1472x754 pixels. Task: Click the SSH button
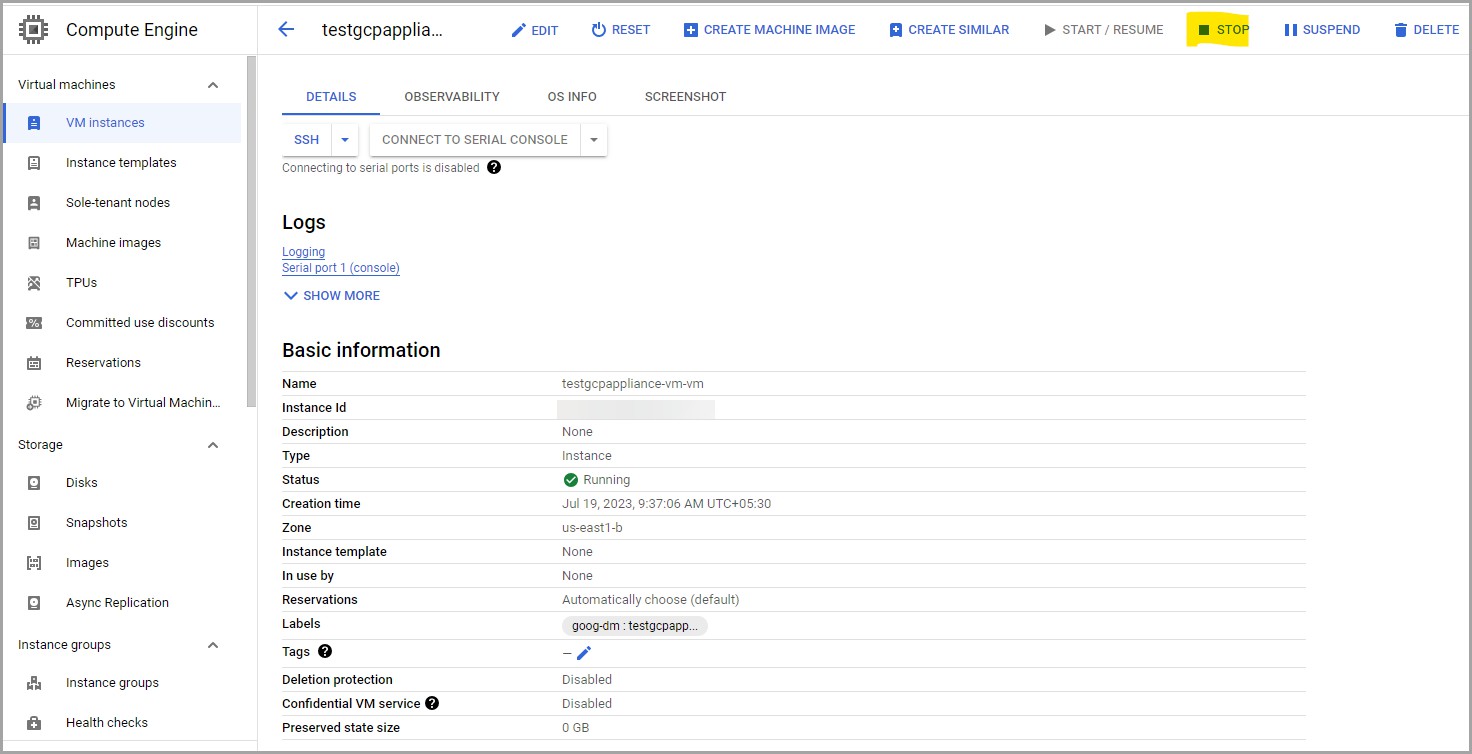tap(306, 140)
